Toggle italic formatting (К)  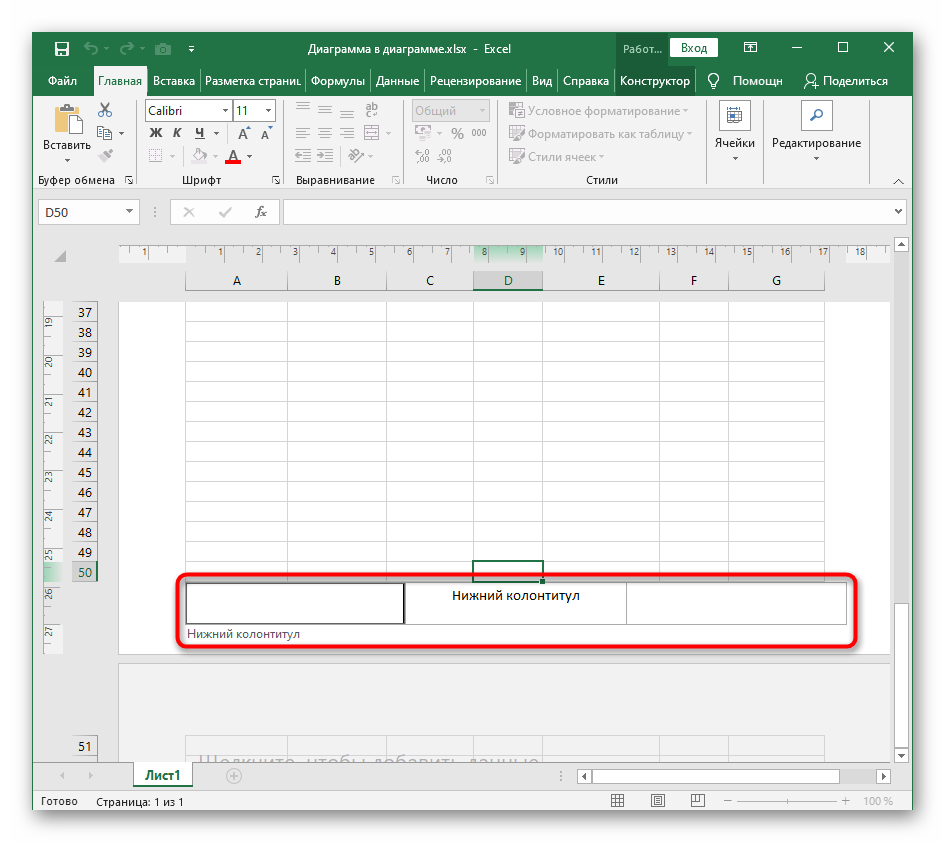[x=178, y=133]
